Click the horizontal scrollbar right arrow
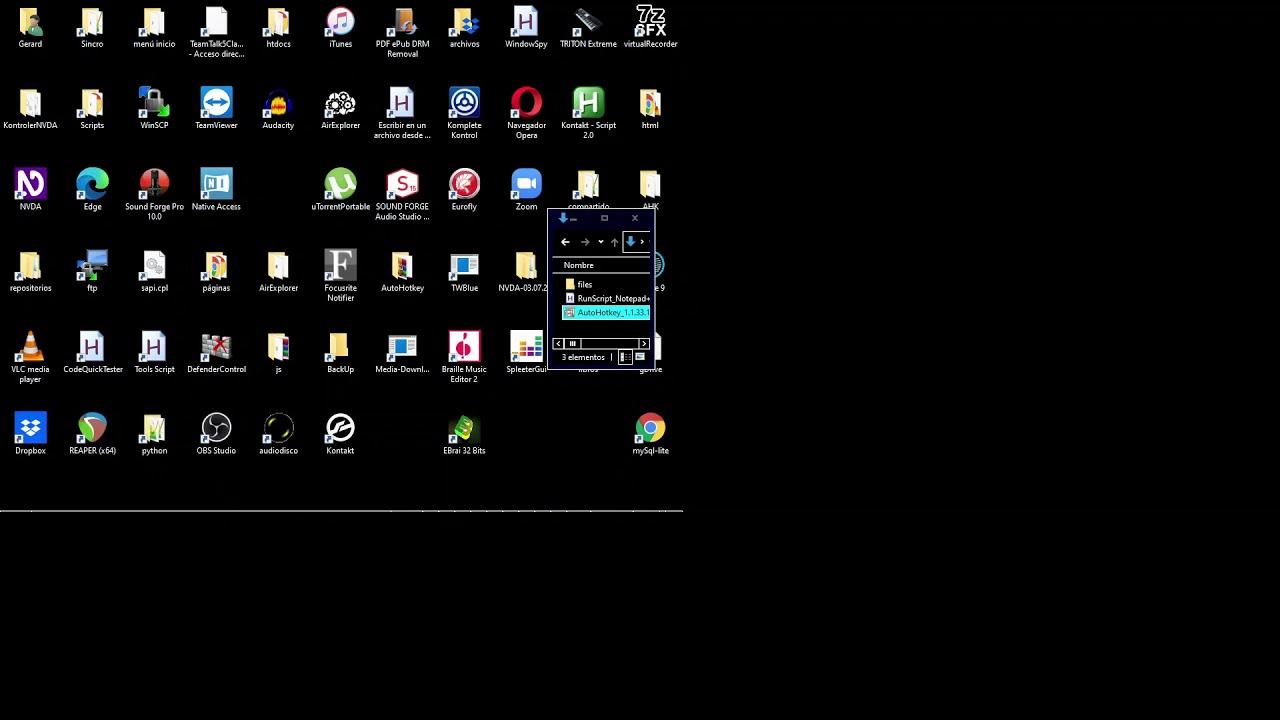Screen dimensions: 1280x720 pos(644,344)
